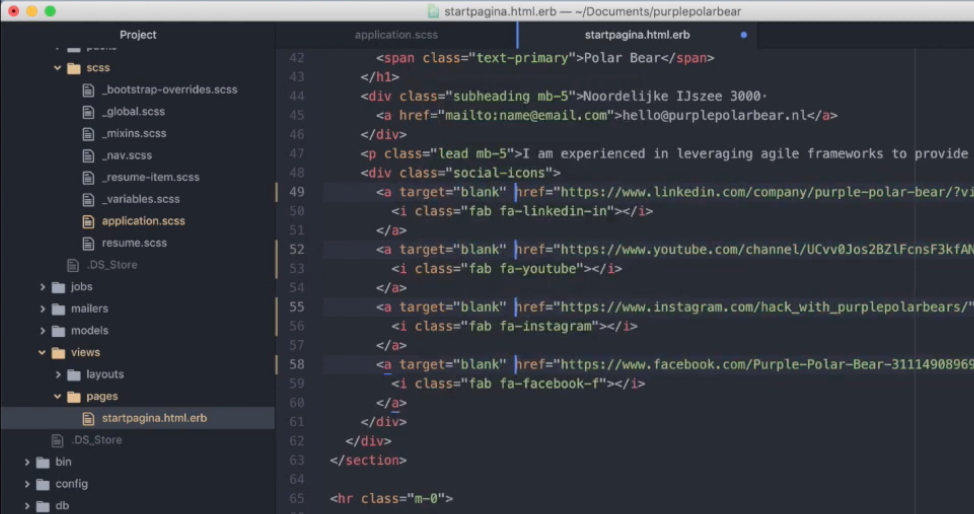Open application.scss in the project tree
This screenshot has height=514, width=974.
point(143,221)
